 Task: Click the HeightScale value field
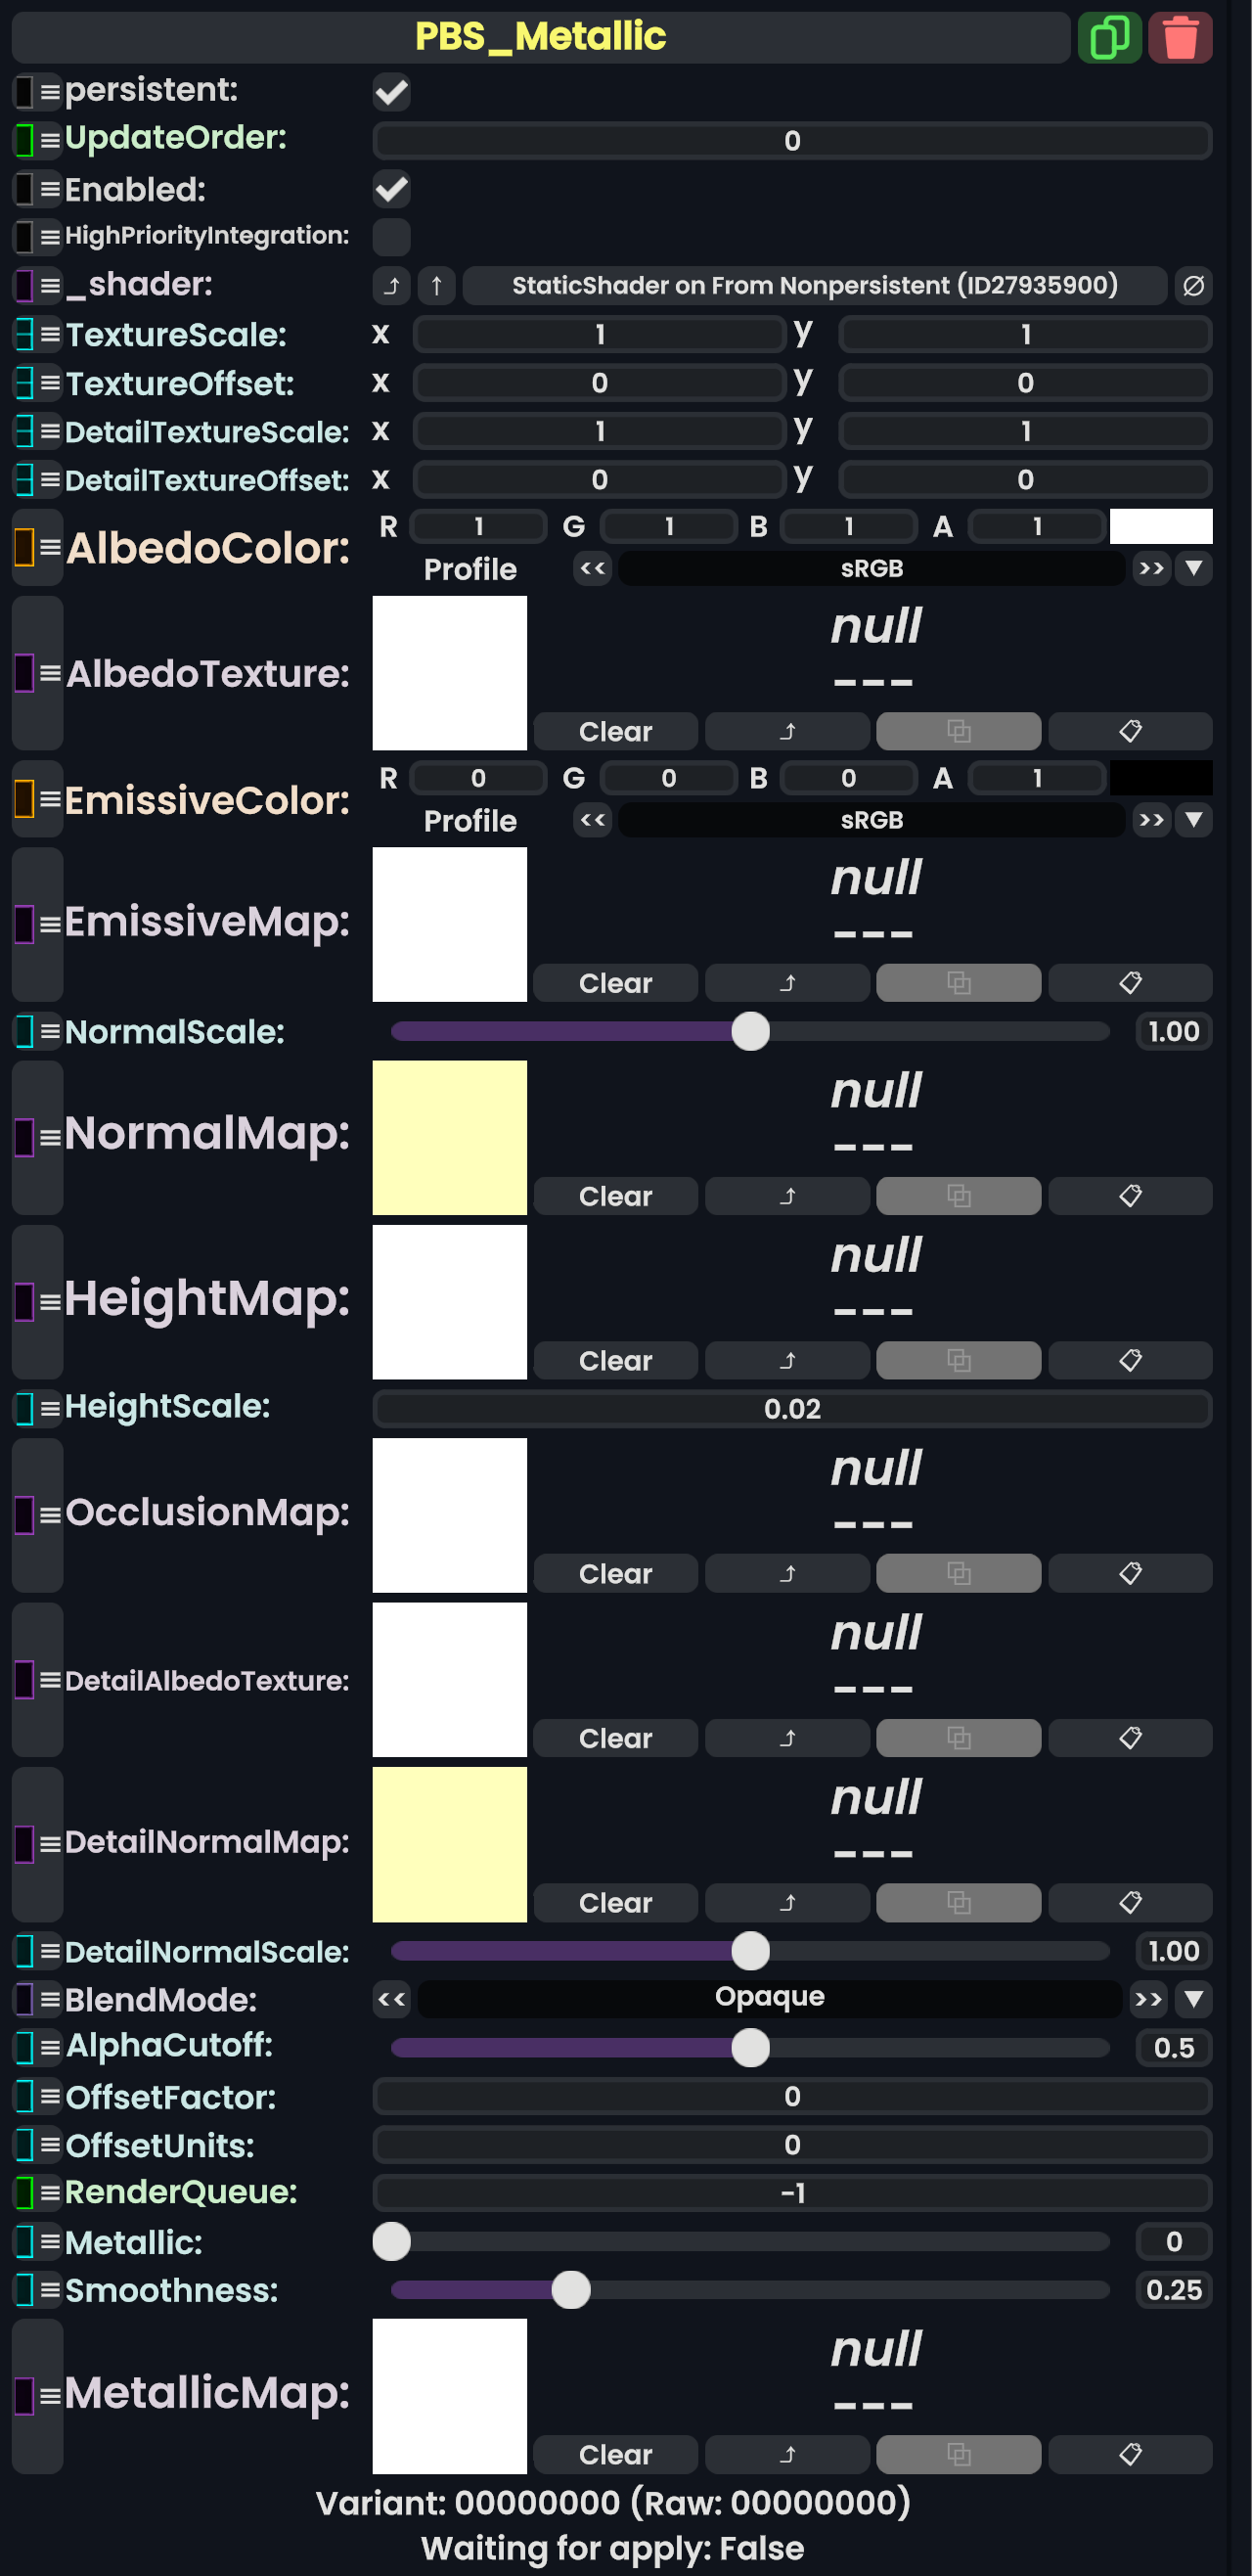[x=791, y=1409]
